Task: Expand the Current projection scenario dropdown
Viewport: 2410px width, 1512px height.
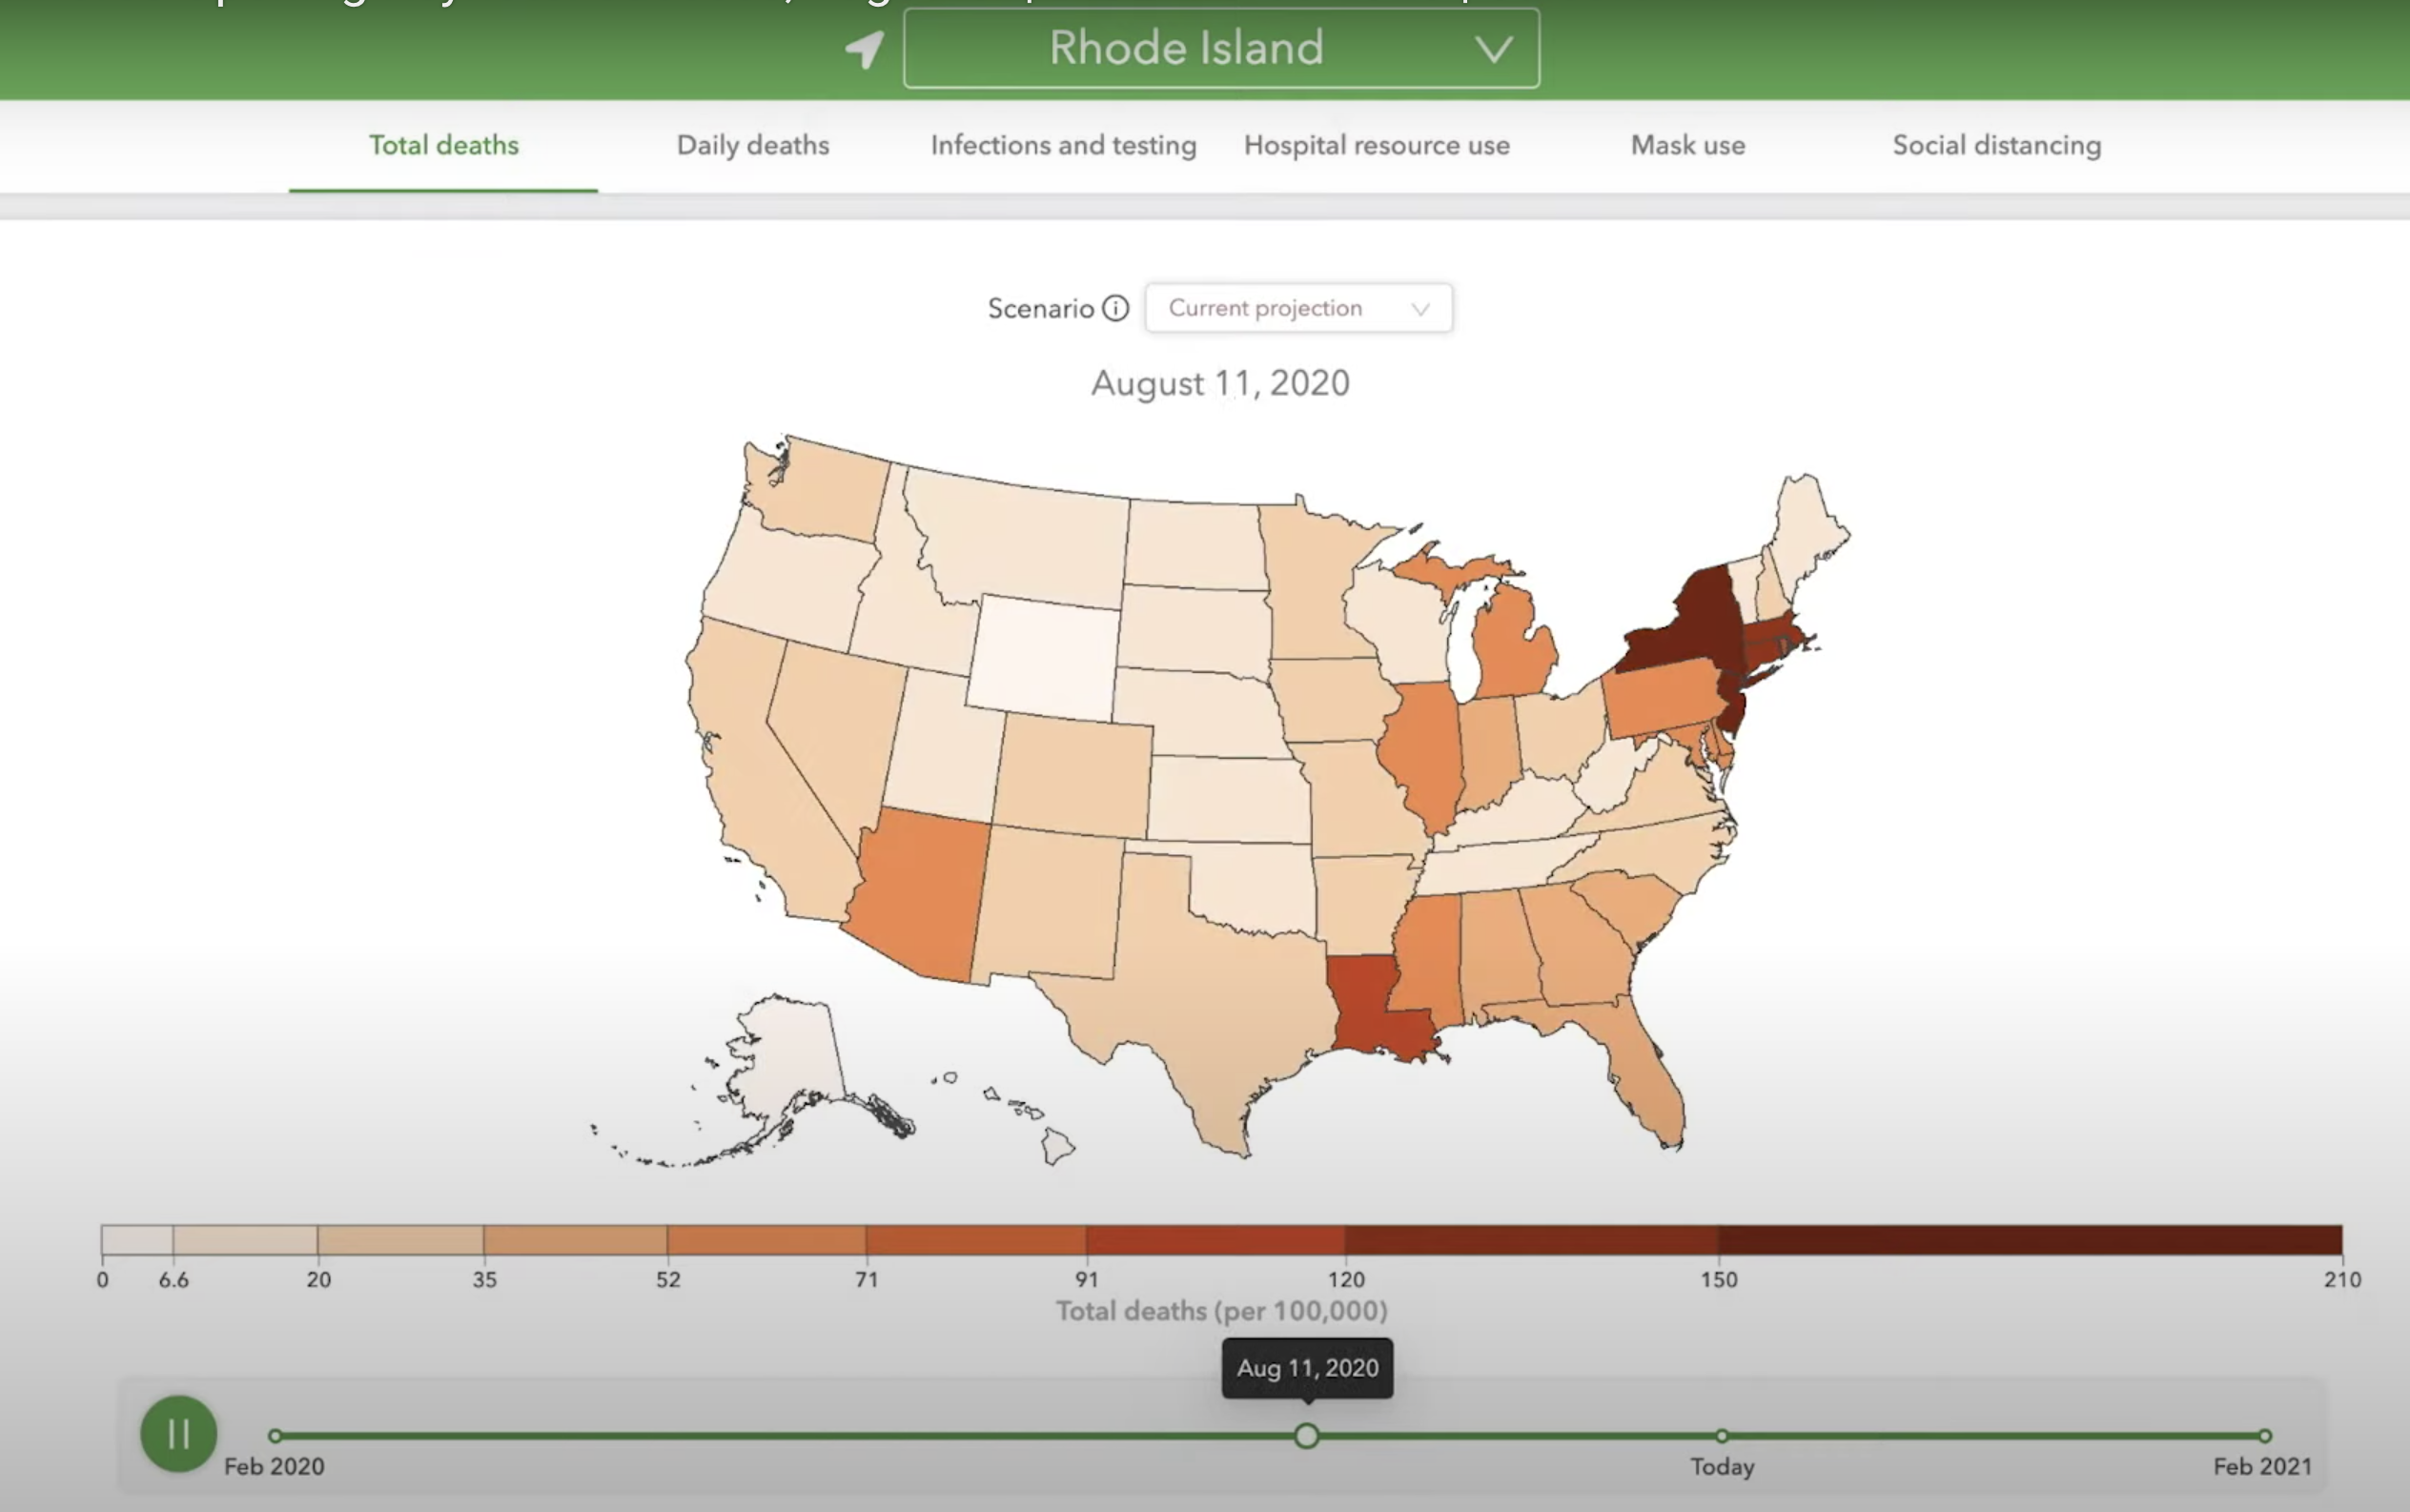Action: tap(1298, 308)
